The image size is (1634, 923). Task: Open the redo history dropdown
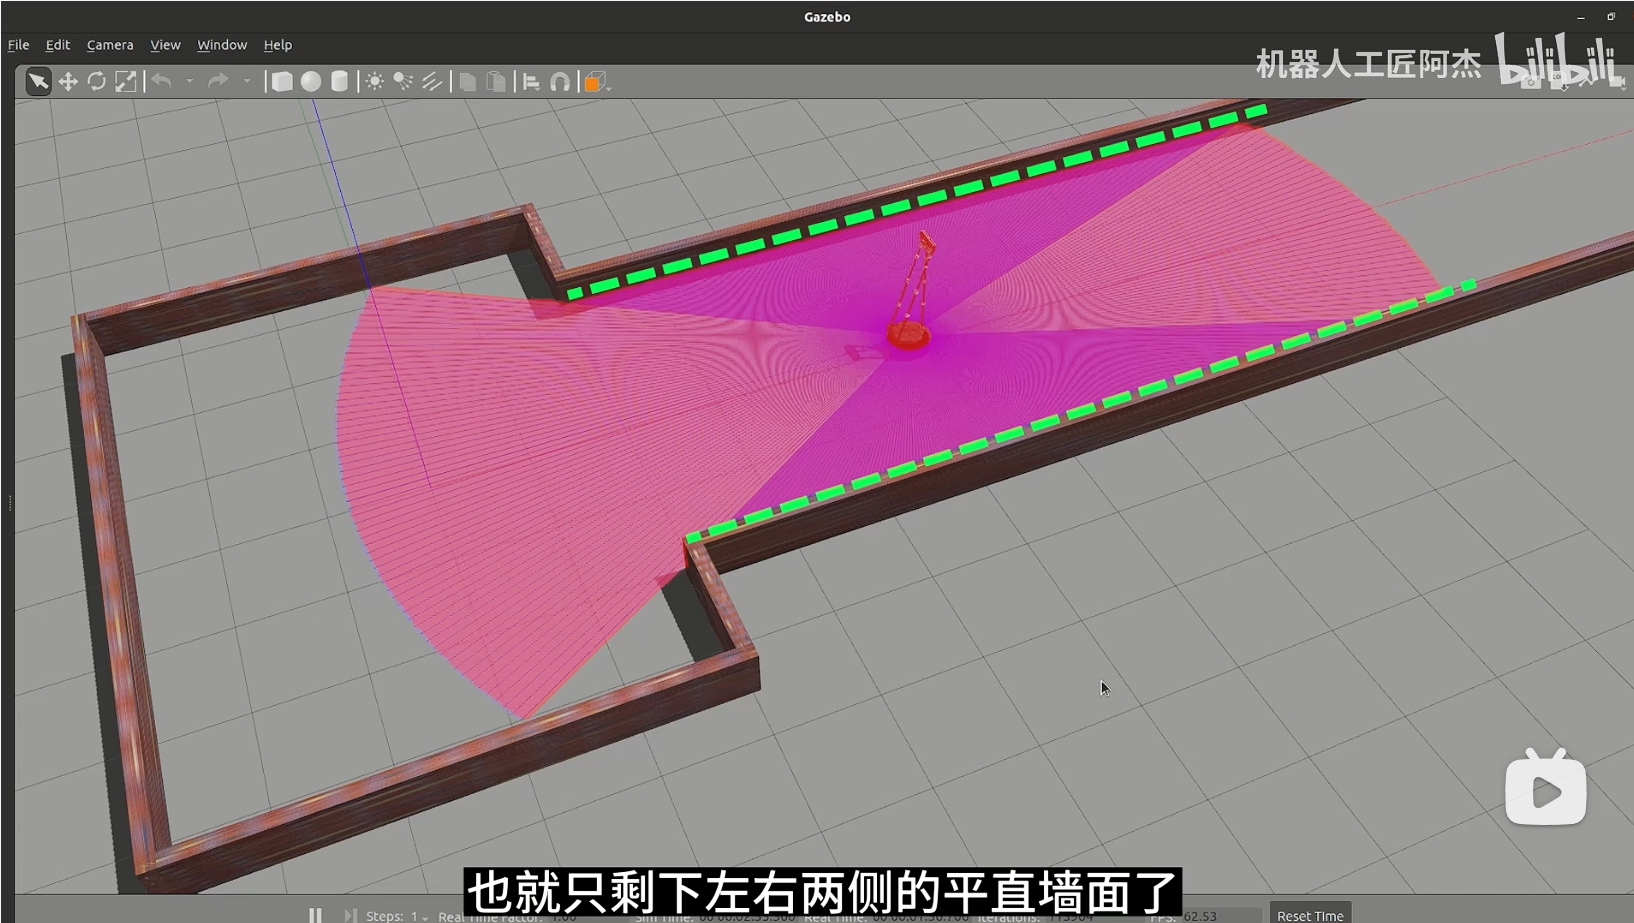(247, 81)
